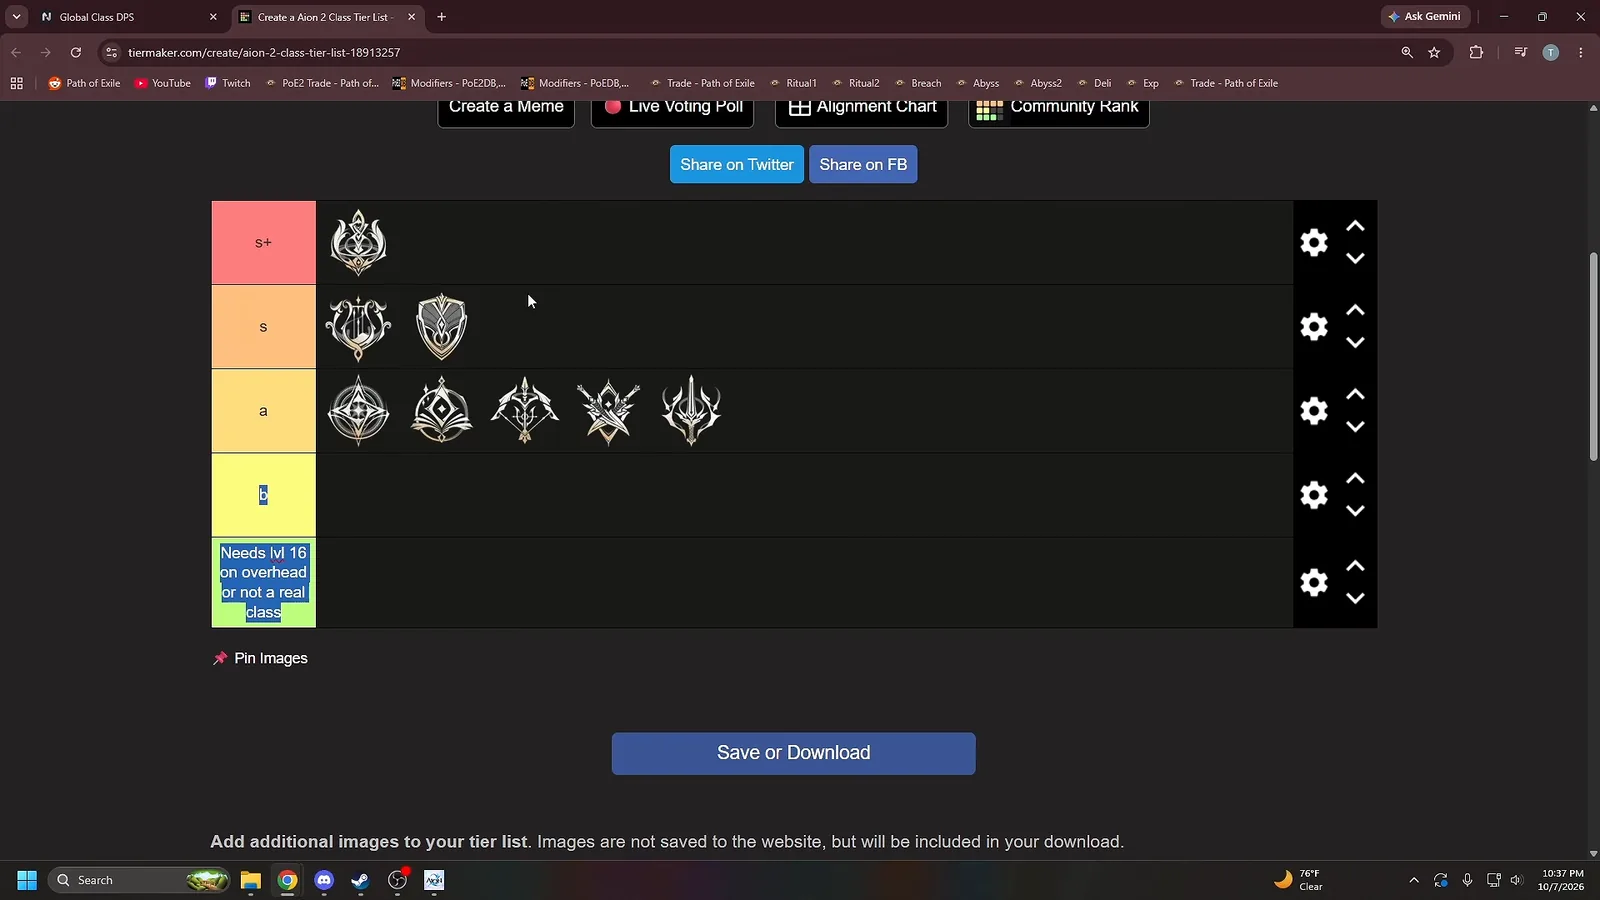Move the b row down
Screen dimensions: 1600x900
[1355, 510]
